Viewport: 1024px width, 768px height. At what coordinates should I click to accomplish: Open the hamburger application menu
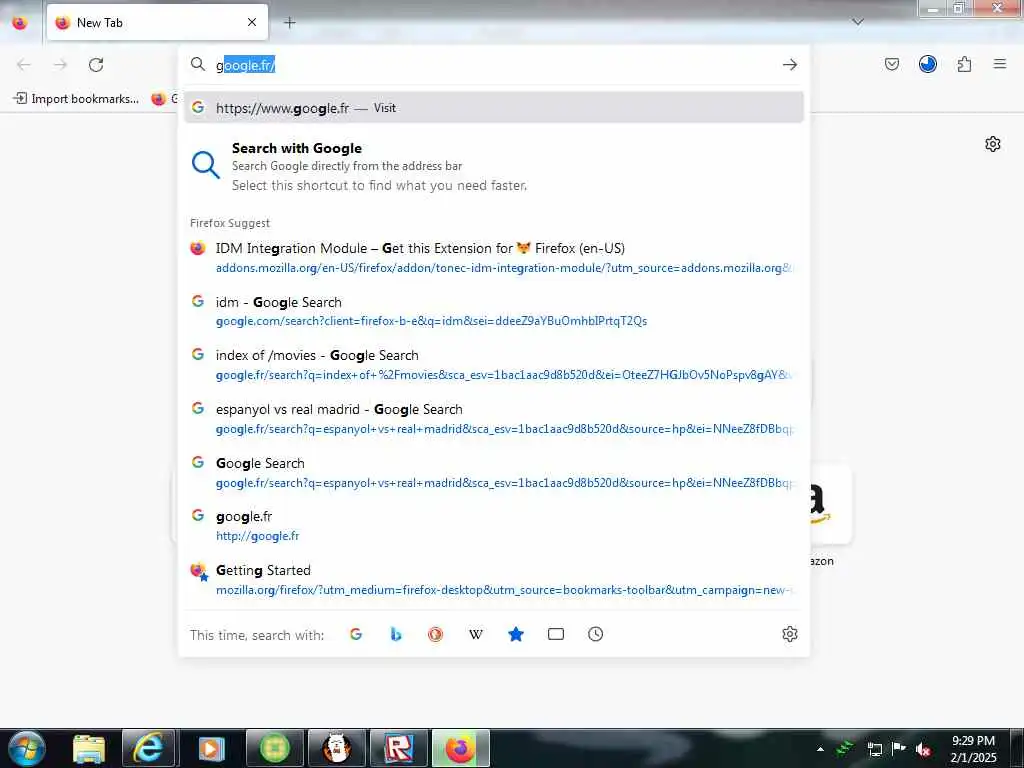[x=999, y=64]
